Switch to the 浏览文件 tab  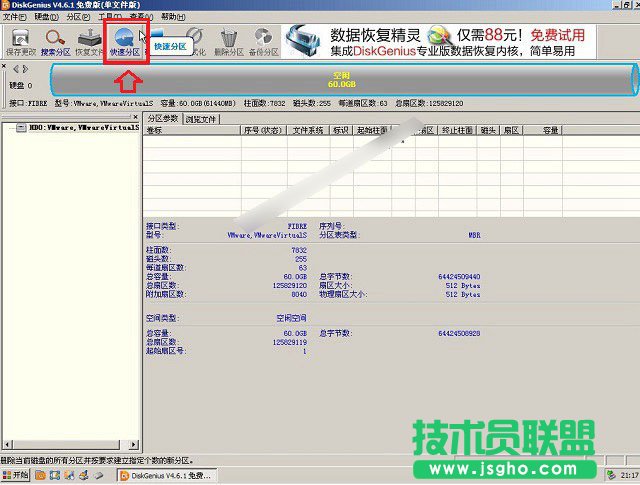click(x=201, y=119)
